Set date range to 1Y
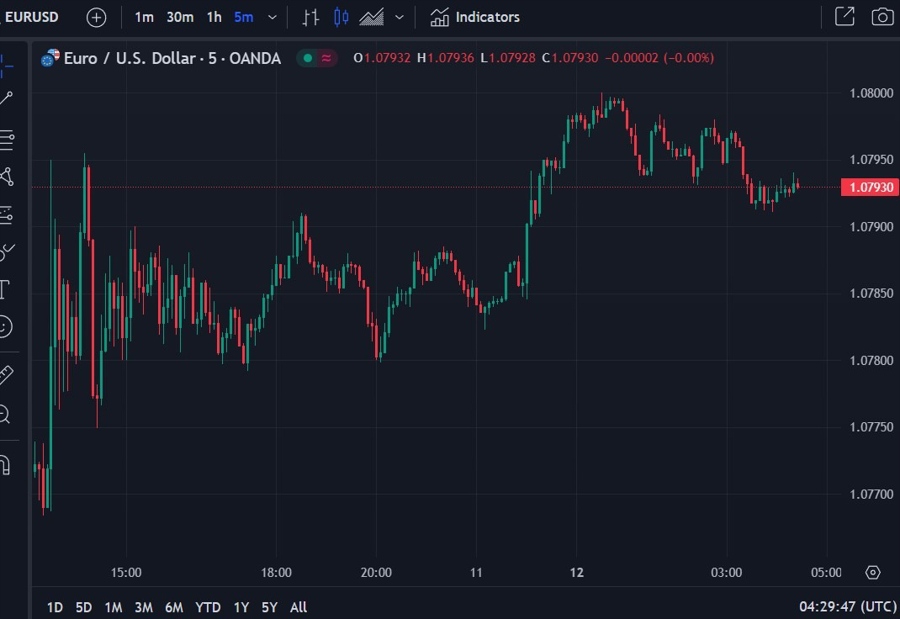900x619 pixels. coord(241,607)
